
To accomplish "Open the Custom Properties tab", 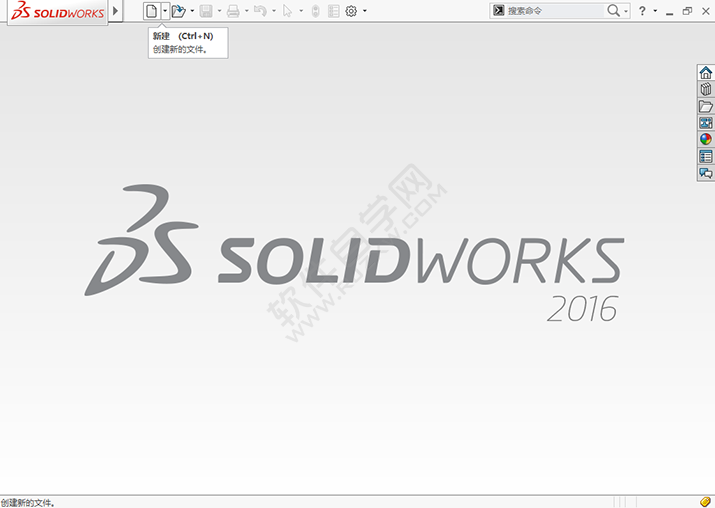I will pos(705,156).
